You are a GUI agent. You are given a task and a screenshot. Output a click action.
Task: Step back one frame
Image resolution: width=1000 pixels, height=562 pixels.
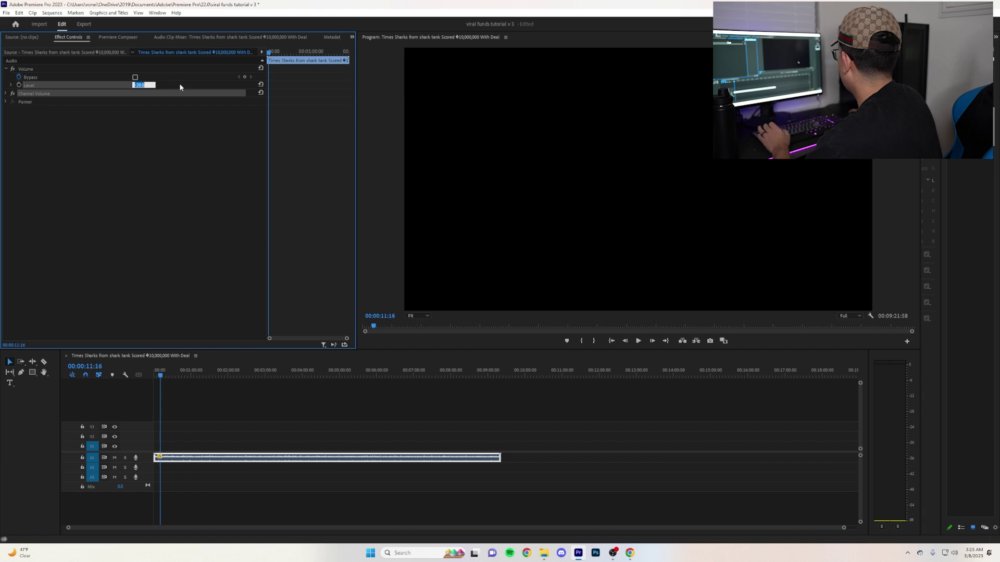coord(625,341)
